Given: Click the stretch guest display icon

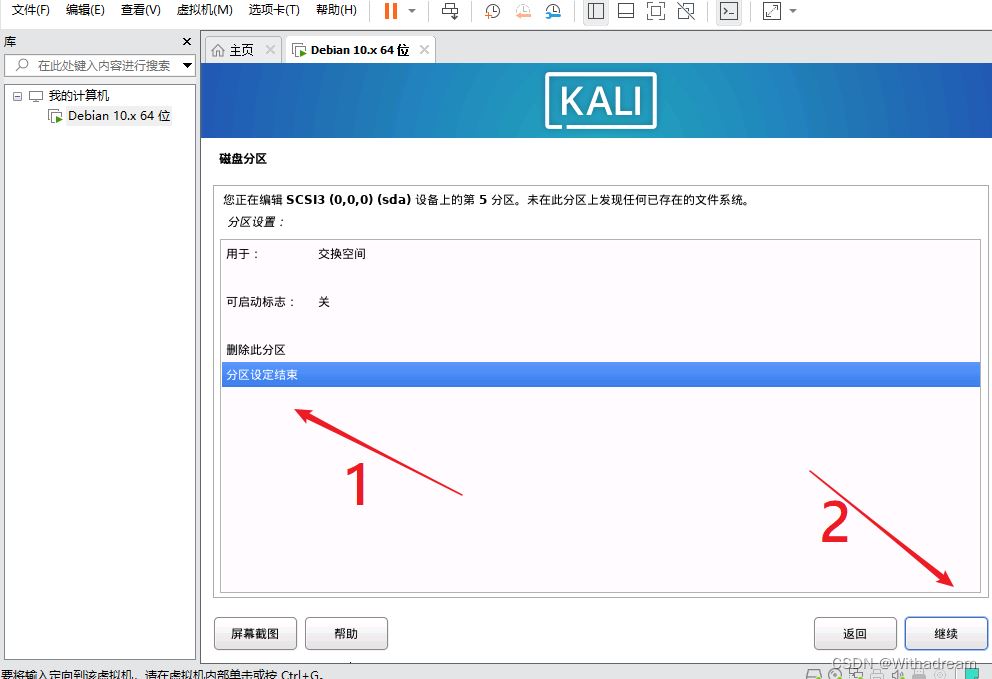Looking at the screenshot, I should [772, 11].
